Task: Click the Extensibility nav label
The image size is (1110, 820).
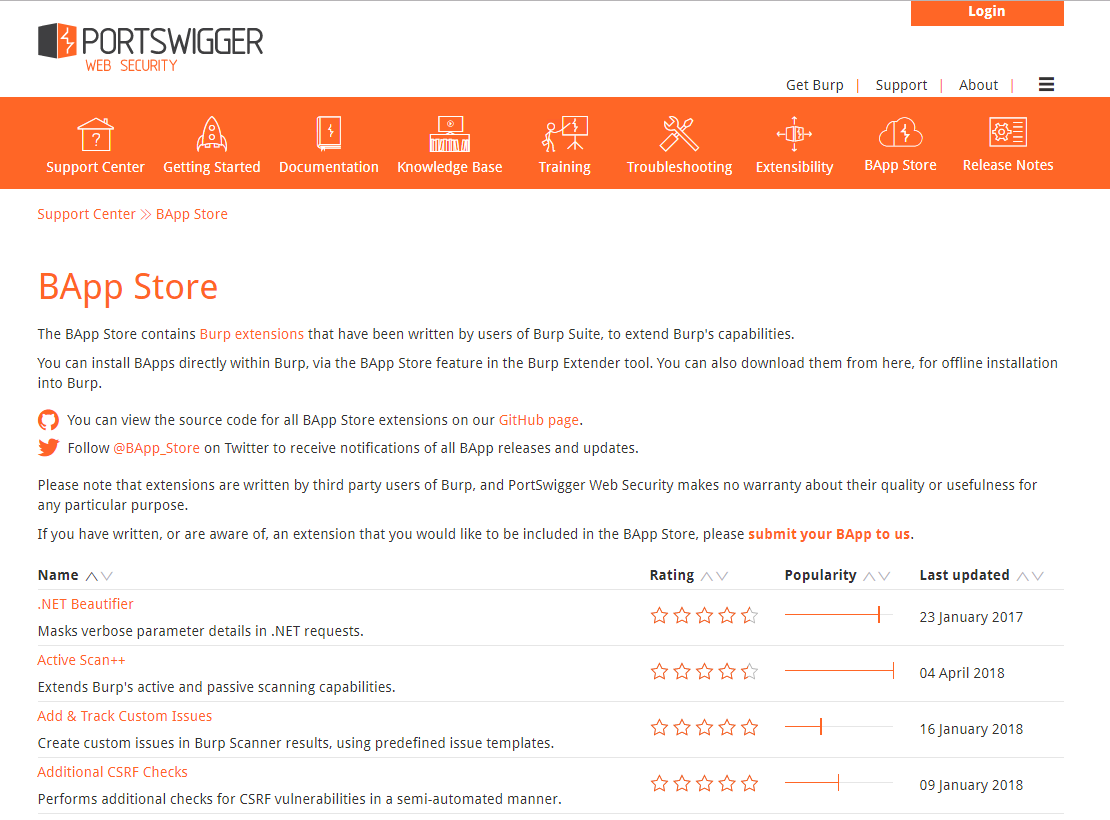Action: pos(794,167)
